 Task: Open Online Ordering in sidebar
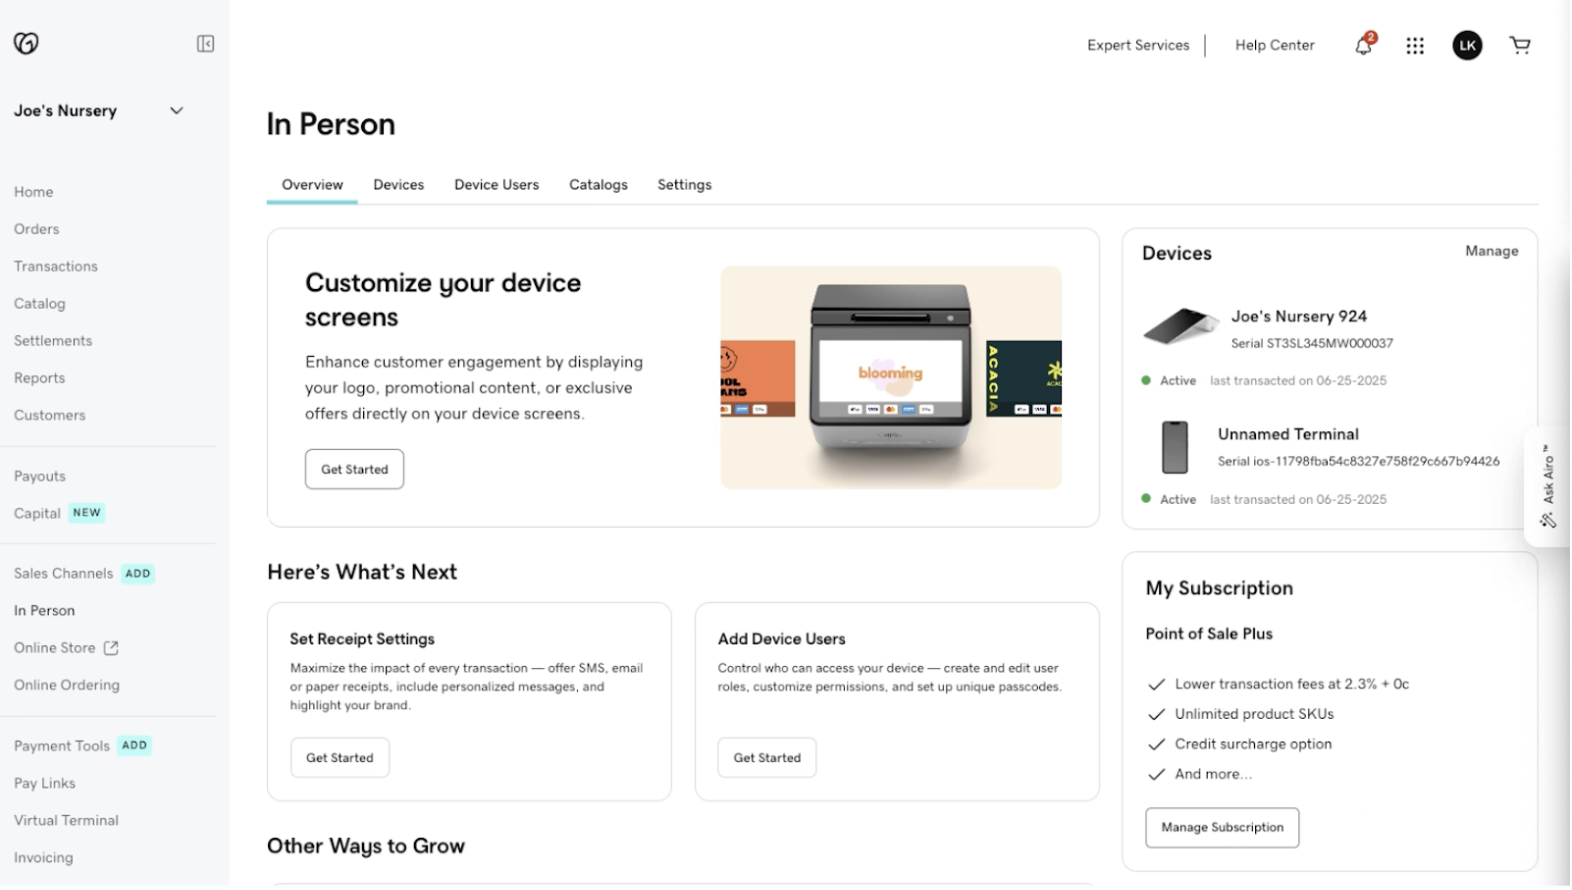(67, 686)
